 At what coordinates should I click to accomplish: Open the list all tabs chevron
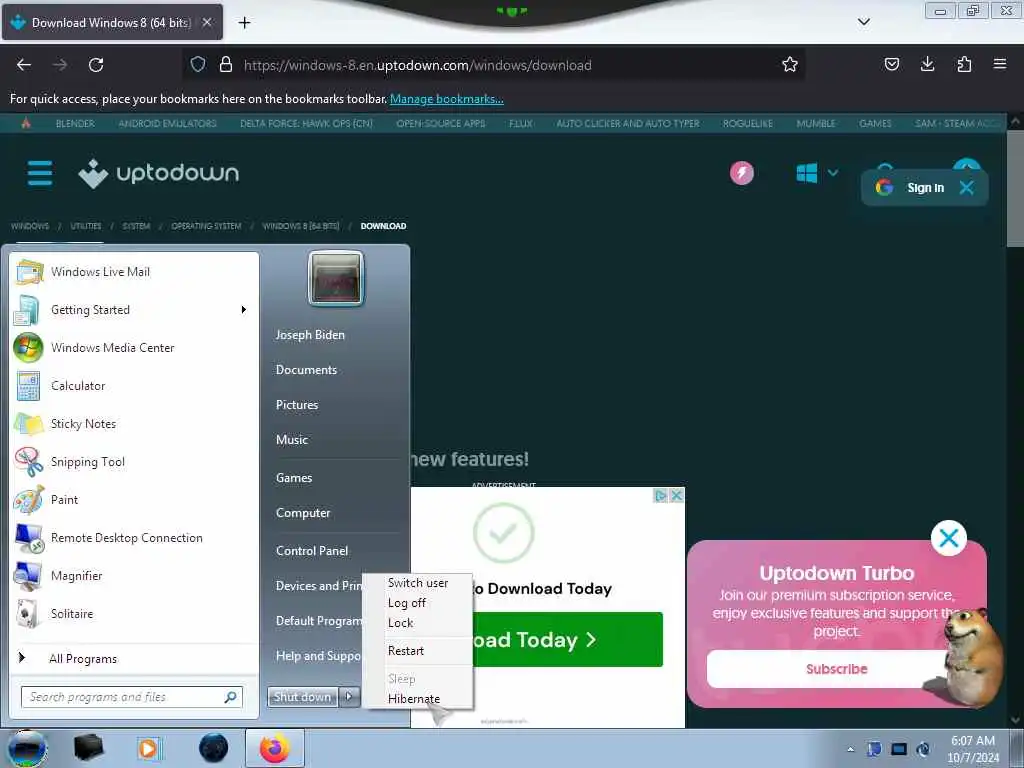863,22
